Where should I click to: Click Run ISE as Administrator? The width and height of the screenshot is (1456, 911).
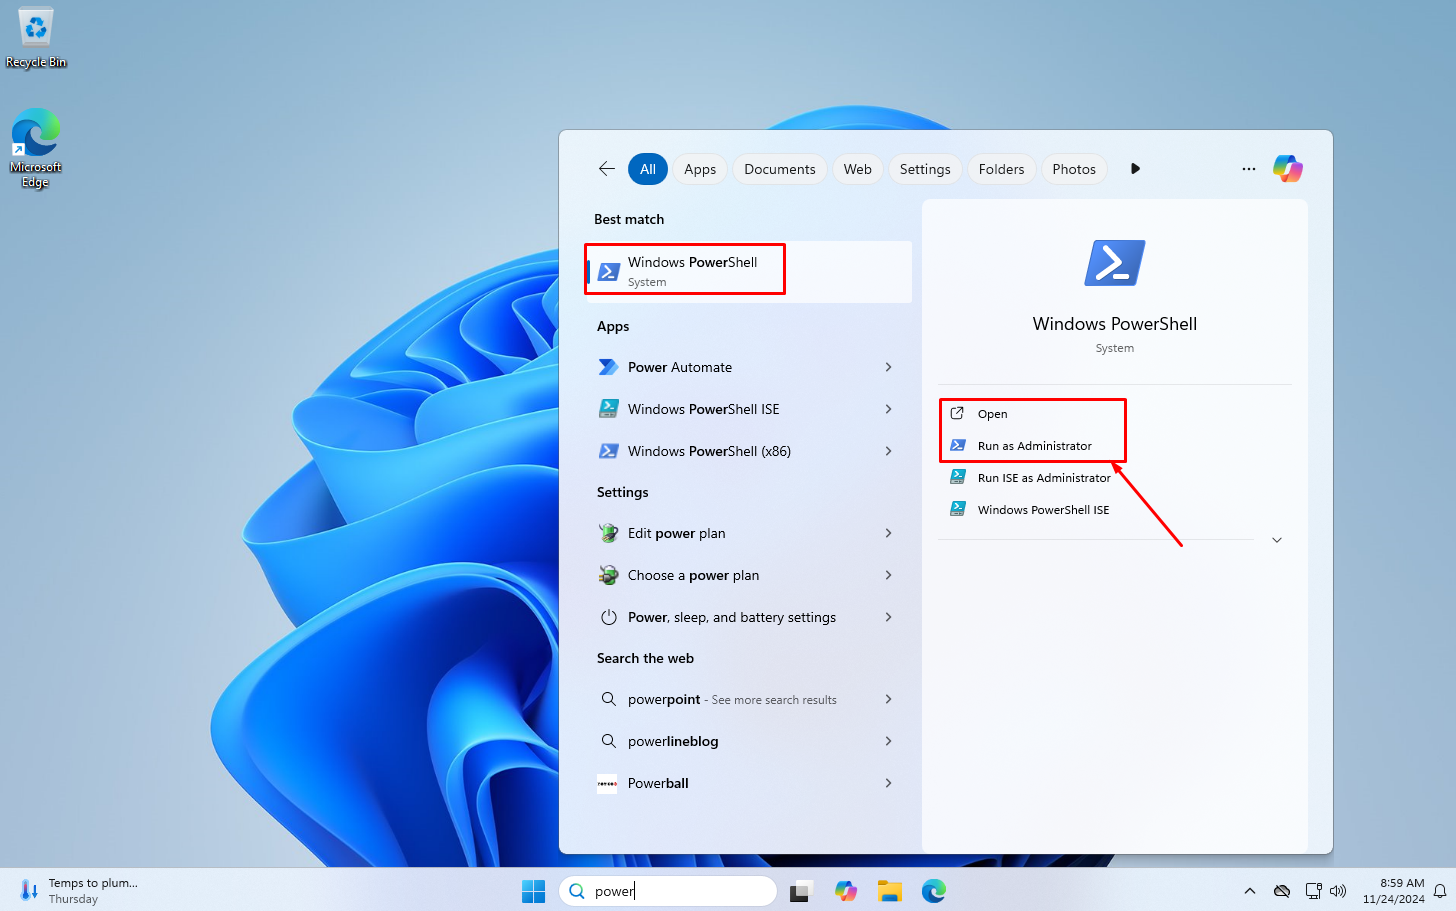1042,477
